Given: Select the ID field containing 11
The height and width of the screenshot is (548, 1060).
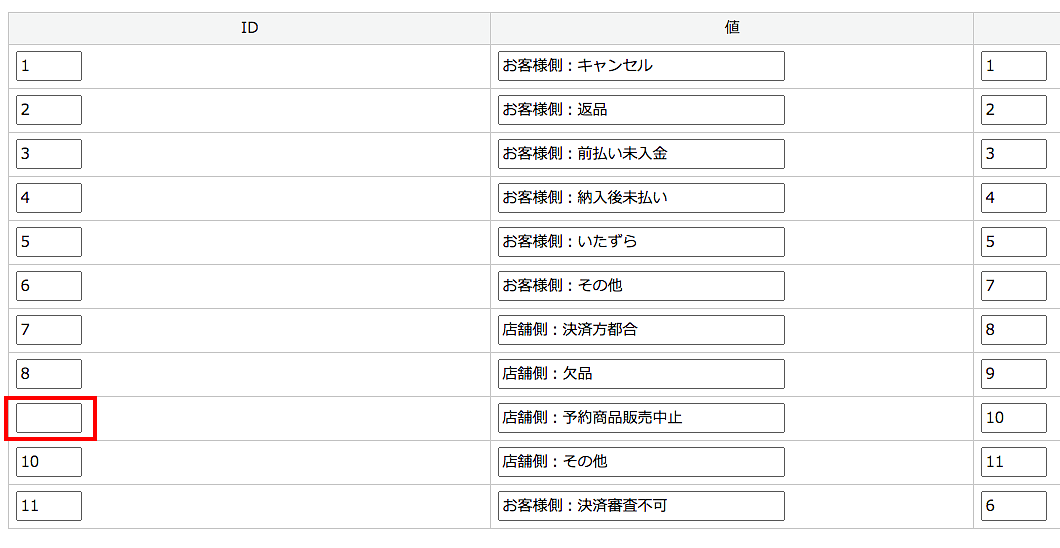Looking at the screenshot, I should pyautogui.click(x=49, y=506).
